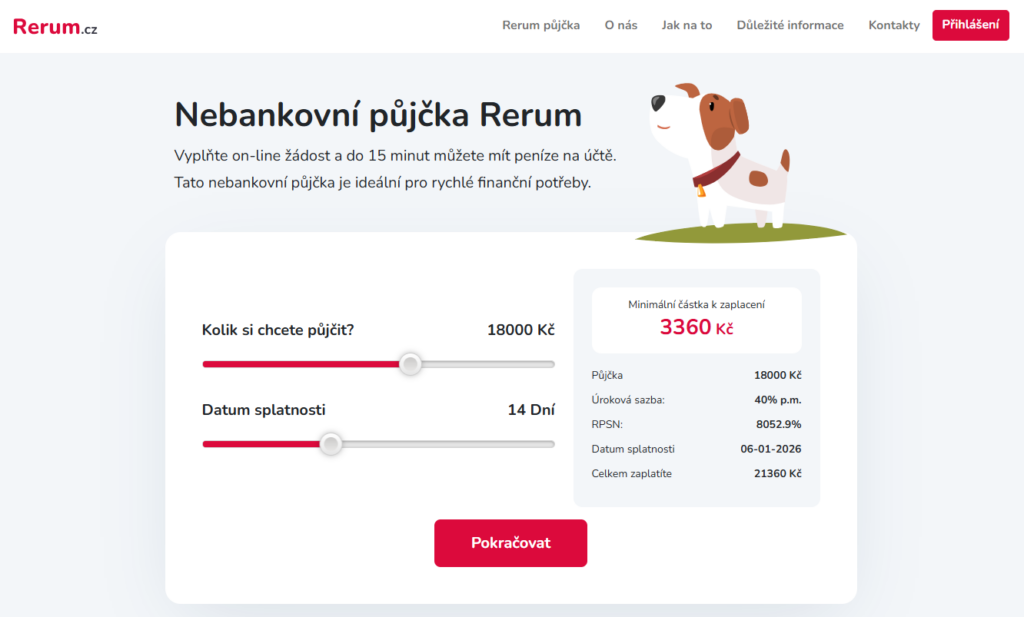Open the Důležité informace page
The height and width of the screenshot is (617, 1024).
point(790,25)
